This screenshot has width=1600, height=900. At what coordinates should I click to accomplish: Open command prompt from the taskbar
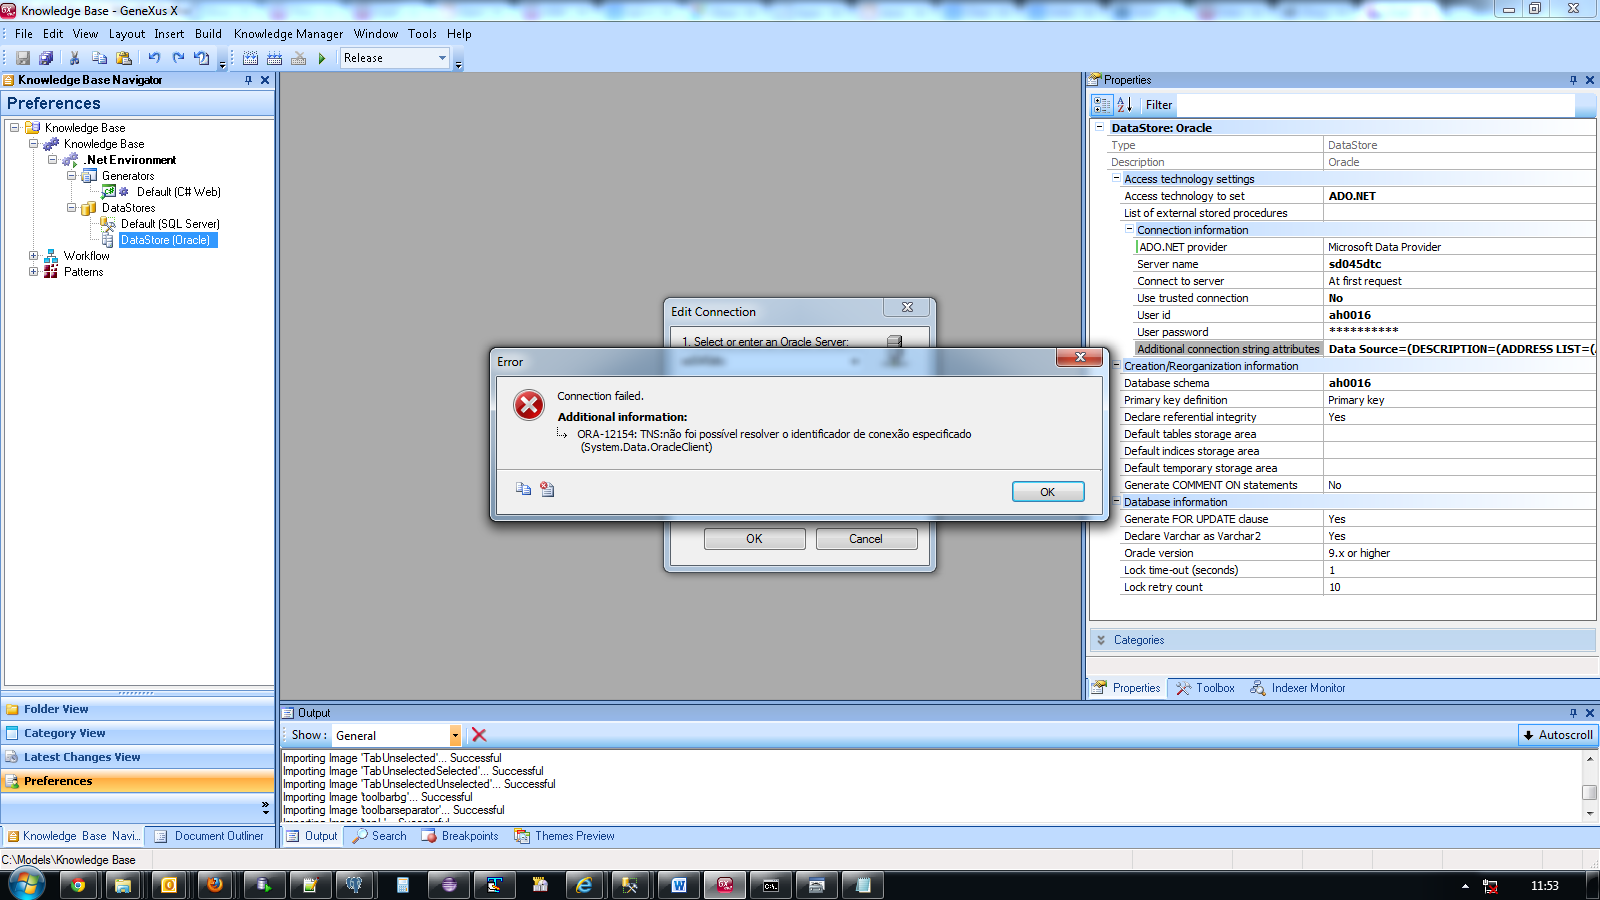[x=771, y=885]
